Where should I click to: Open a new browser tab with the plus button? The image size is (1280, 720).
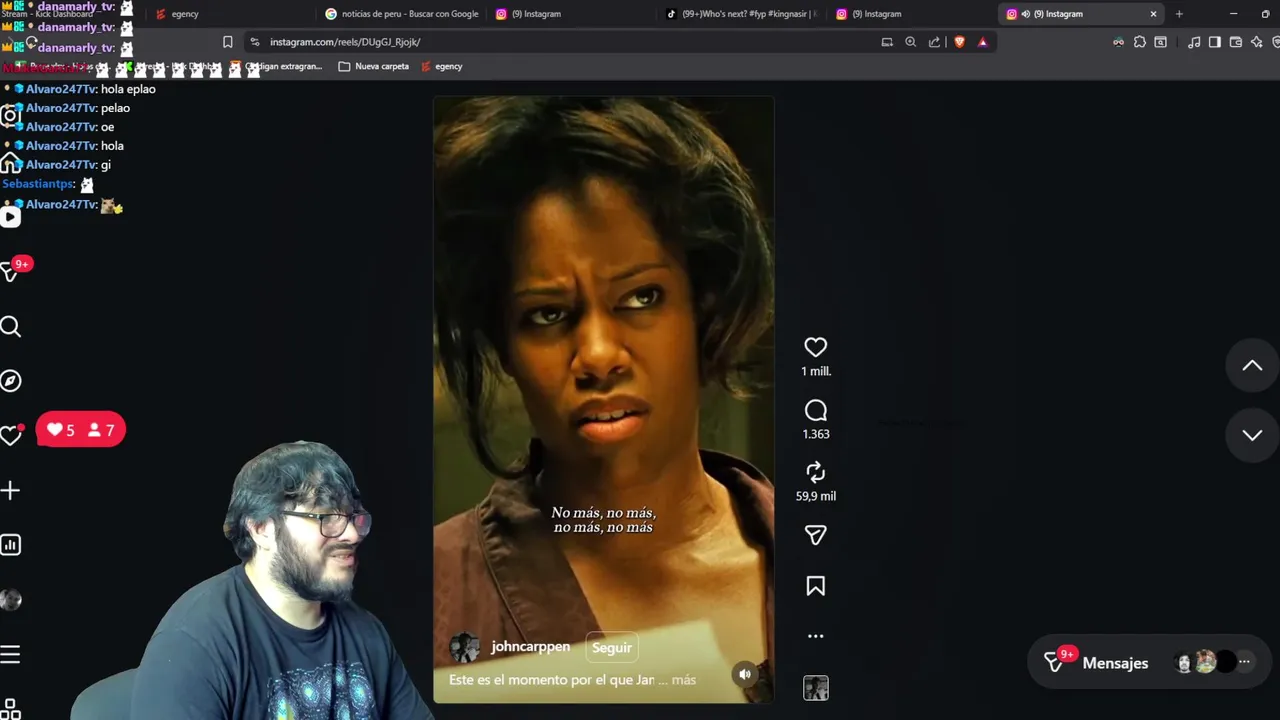(x=1179, y=14)
